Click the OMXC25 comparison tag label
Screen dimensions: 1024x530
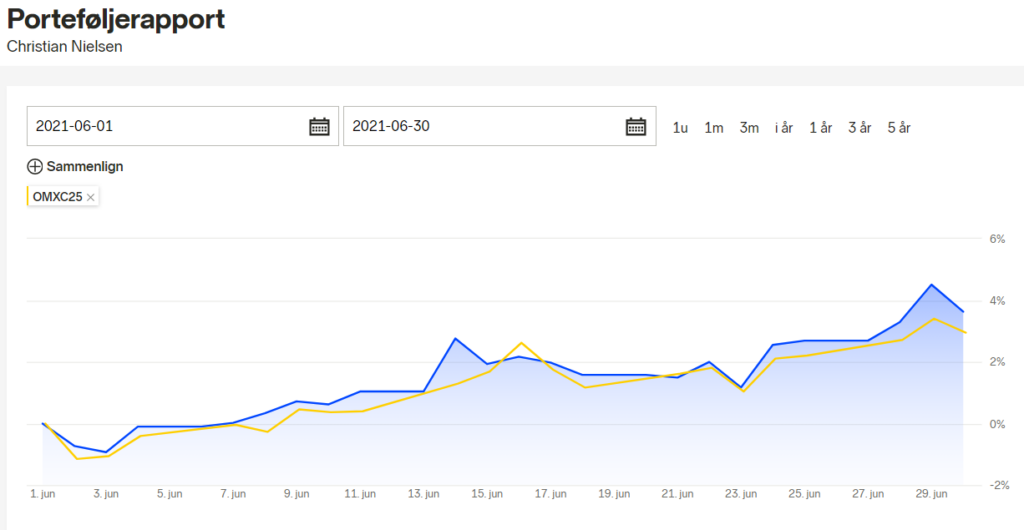[x=57, y=197]
